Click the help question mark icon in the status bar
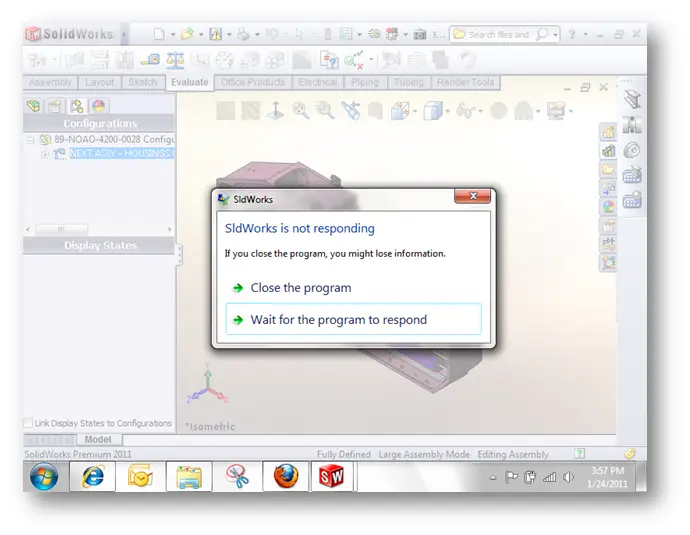The height and width of the screenshot is (535, 690). tap(580, 453)
